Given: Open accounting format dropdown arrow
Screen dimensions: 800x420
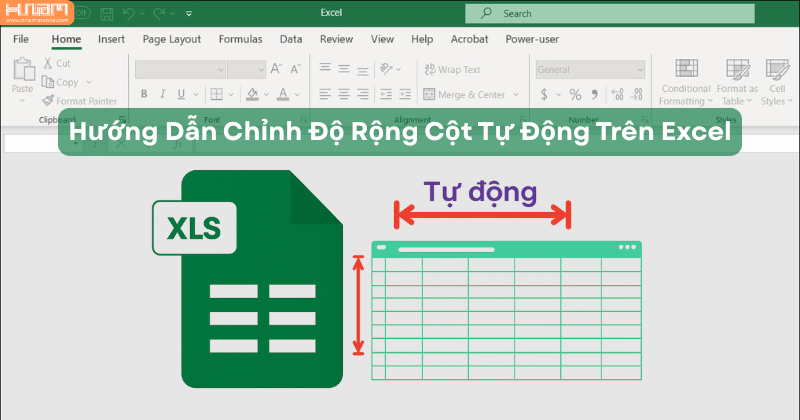Looking at the screenshot, I should pos(558,95).
